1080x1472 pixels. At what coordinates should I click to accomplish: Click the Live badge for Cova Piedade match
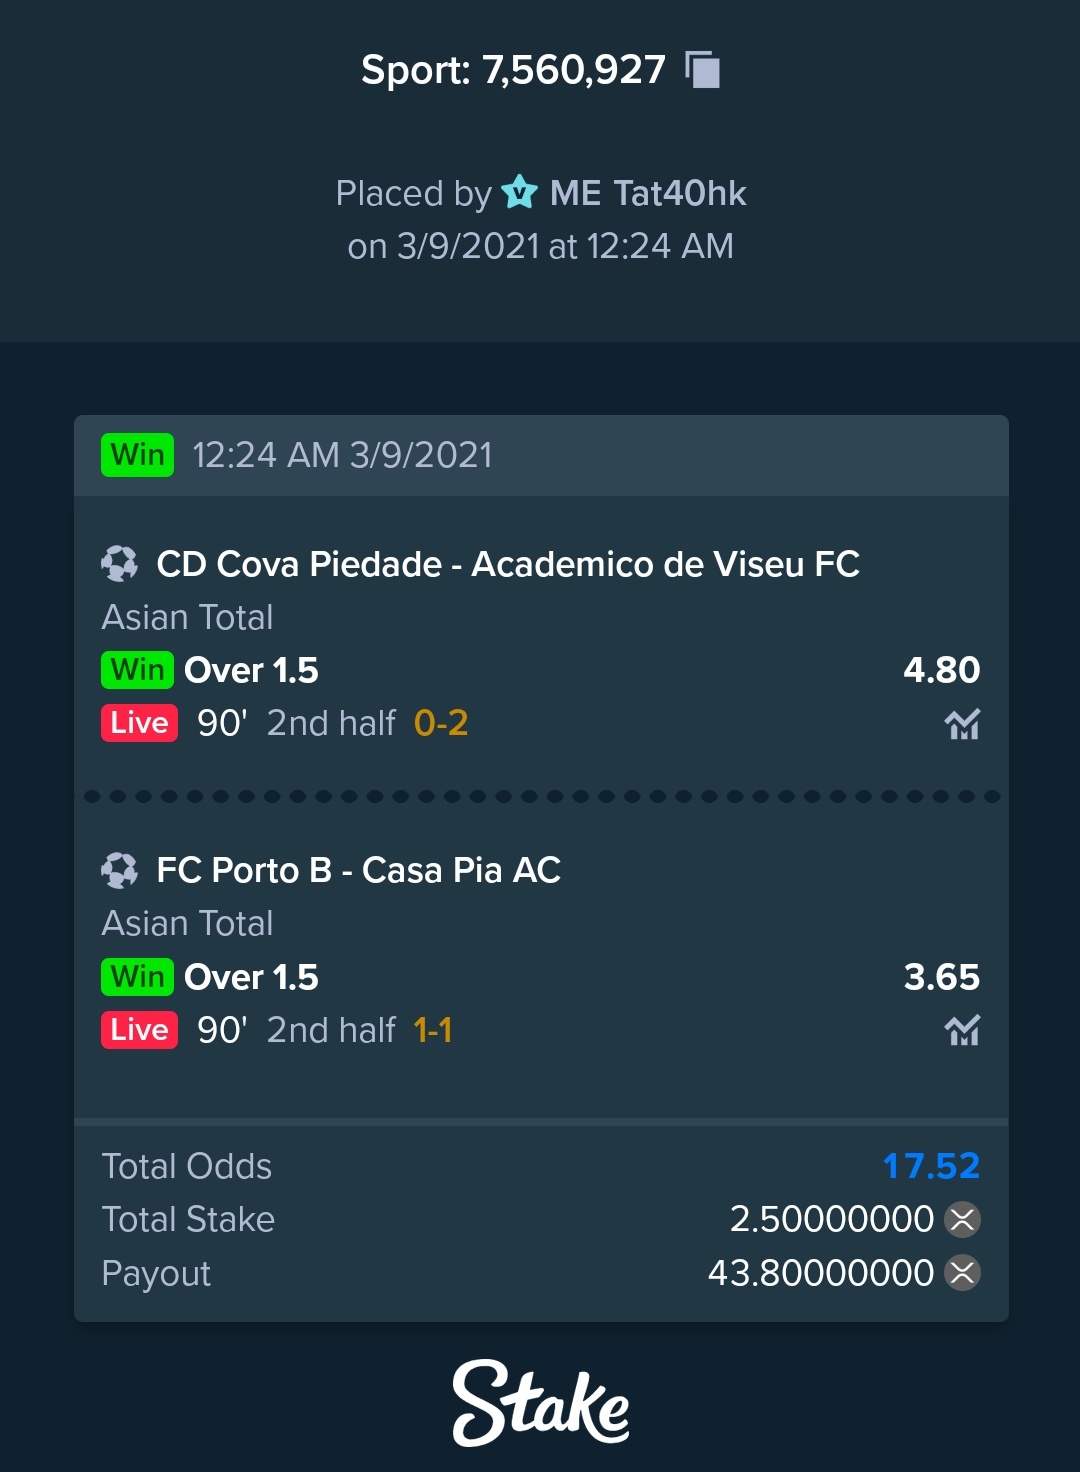pos(139,723)
